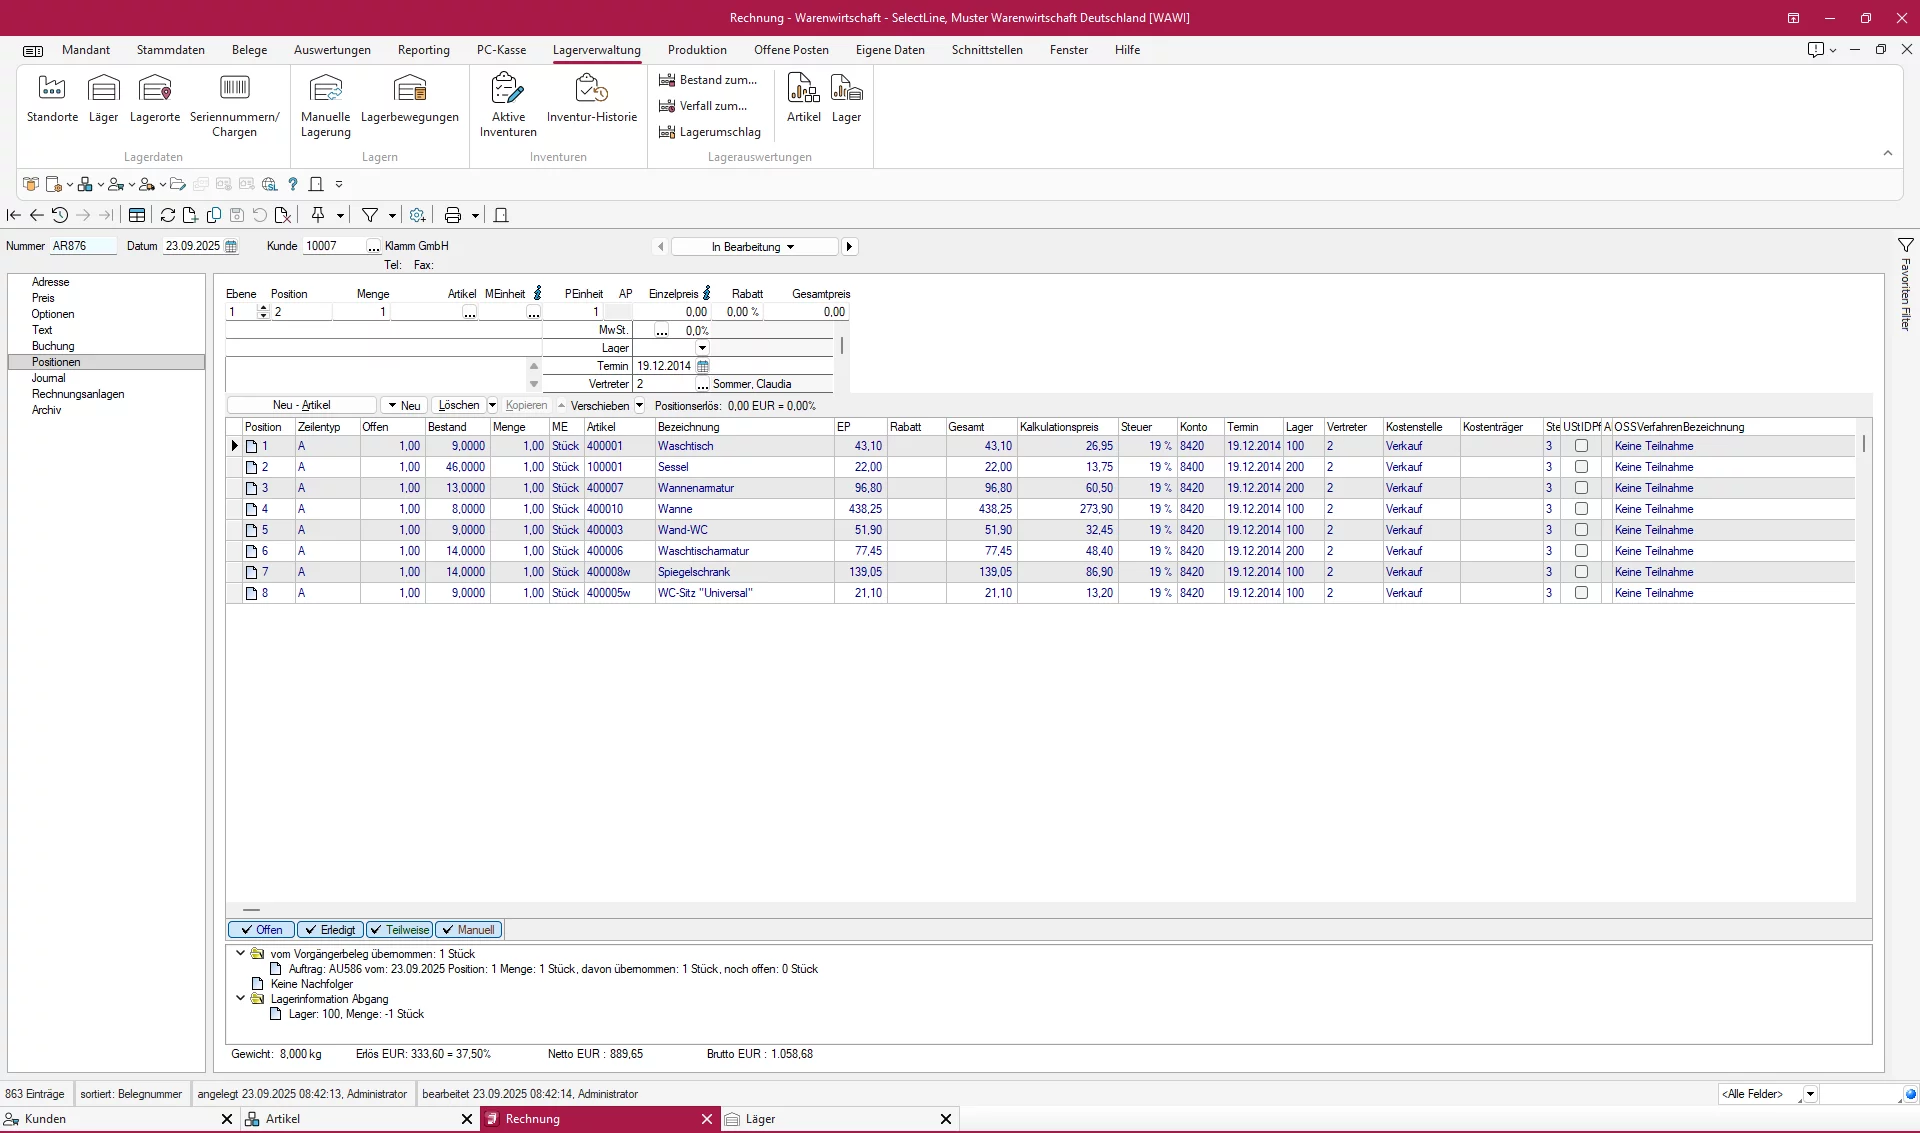This screenshot has width=1920, height=1133.
Task: Toggle the Teilweise filter button
Action: tap(399, 930)
